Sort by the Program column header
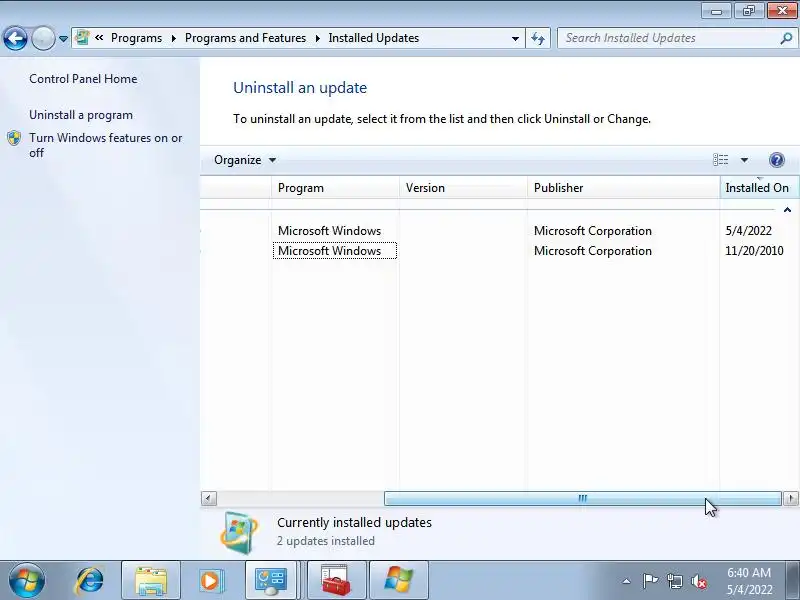The height and width of the screenshot is (600, 800). tap(335, 188)
